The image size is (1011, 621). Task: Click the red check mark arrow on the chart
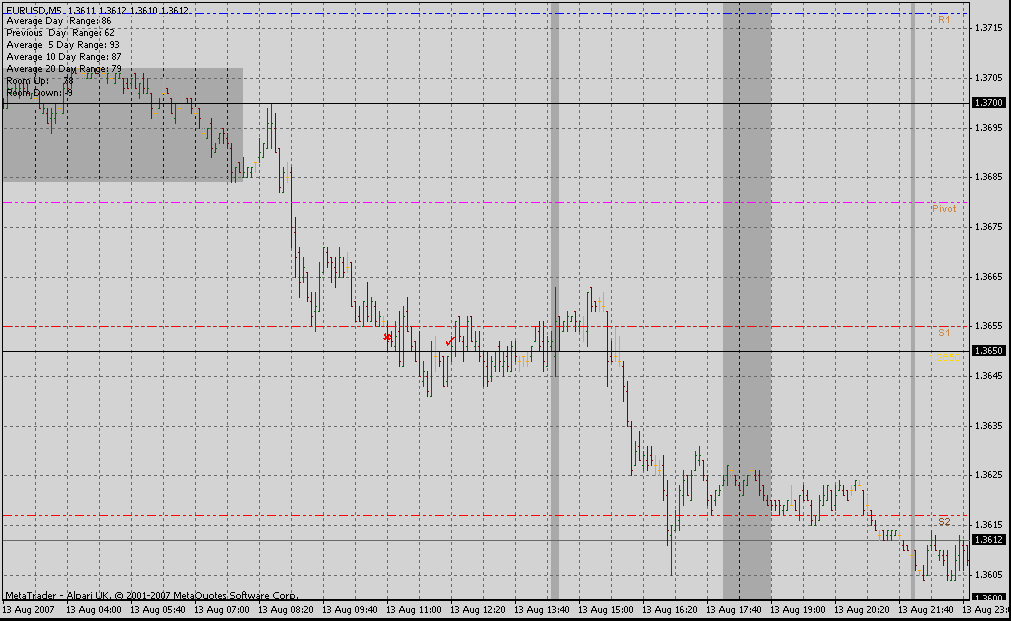pos(450,340)
